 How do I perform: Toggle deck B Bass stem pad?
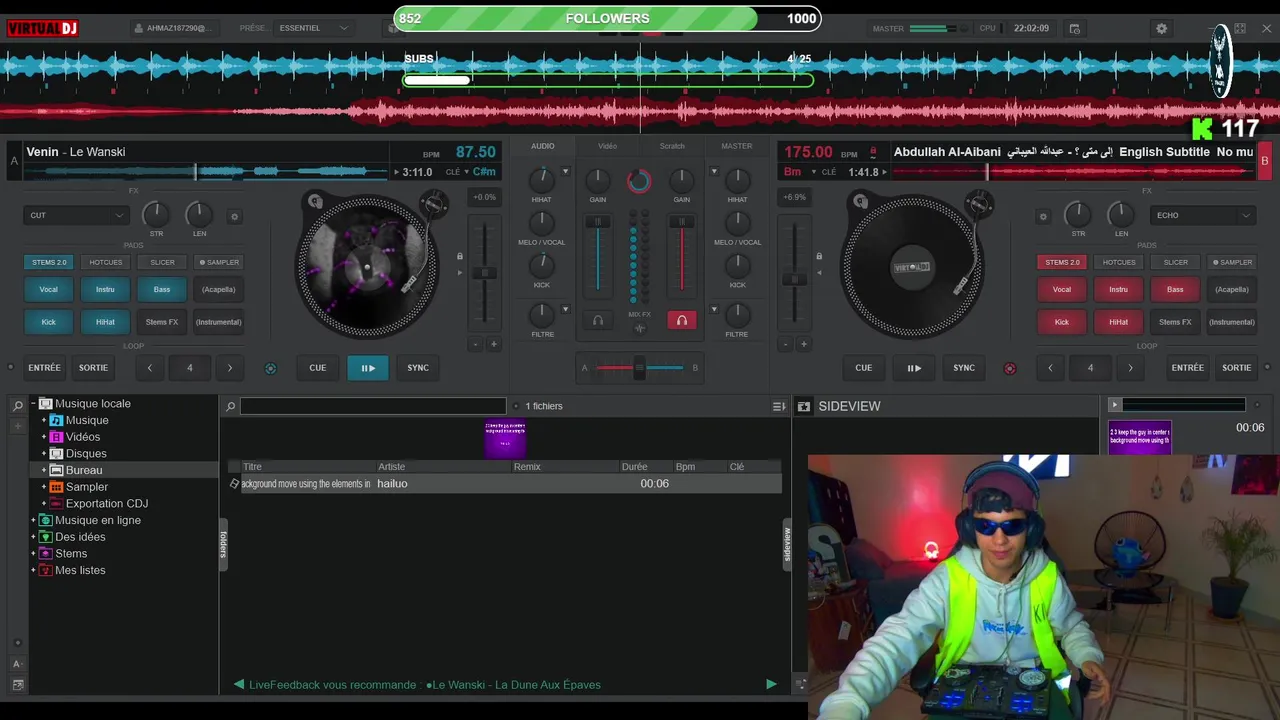point(1175,289)
